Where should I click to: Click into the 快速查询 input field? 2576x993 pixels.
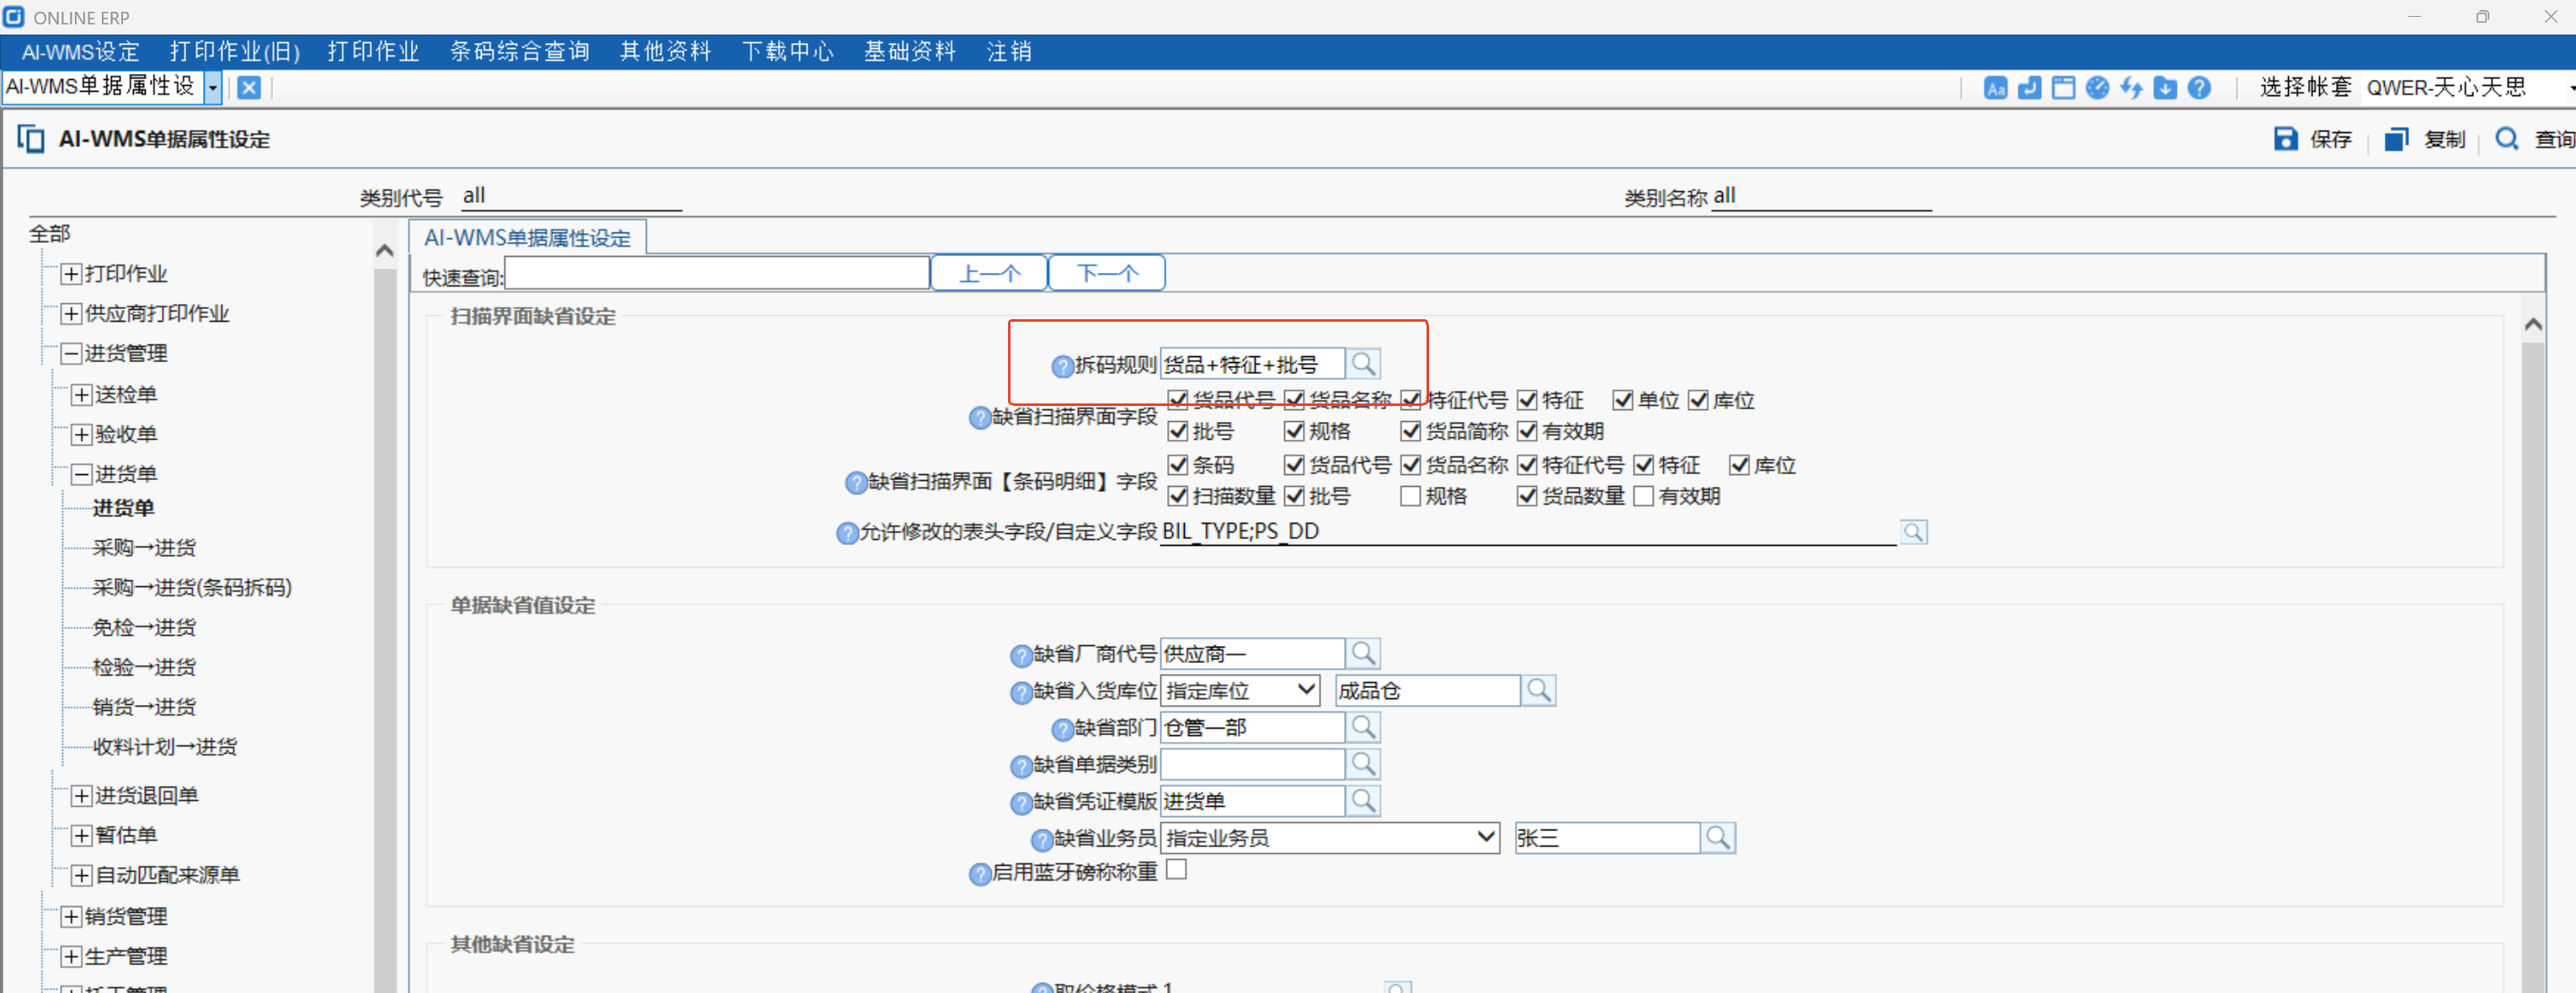717,273
